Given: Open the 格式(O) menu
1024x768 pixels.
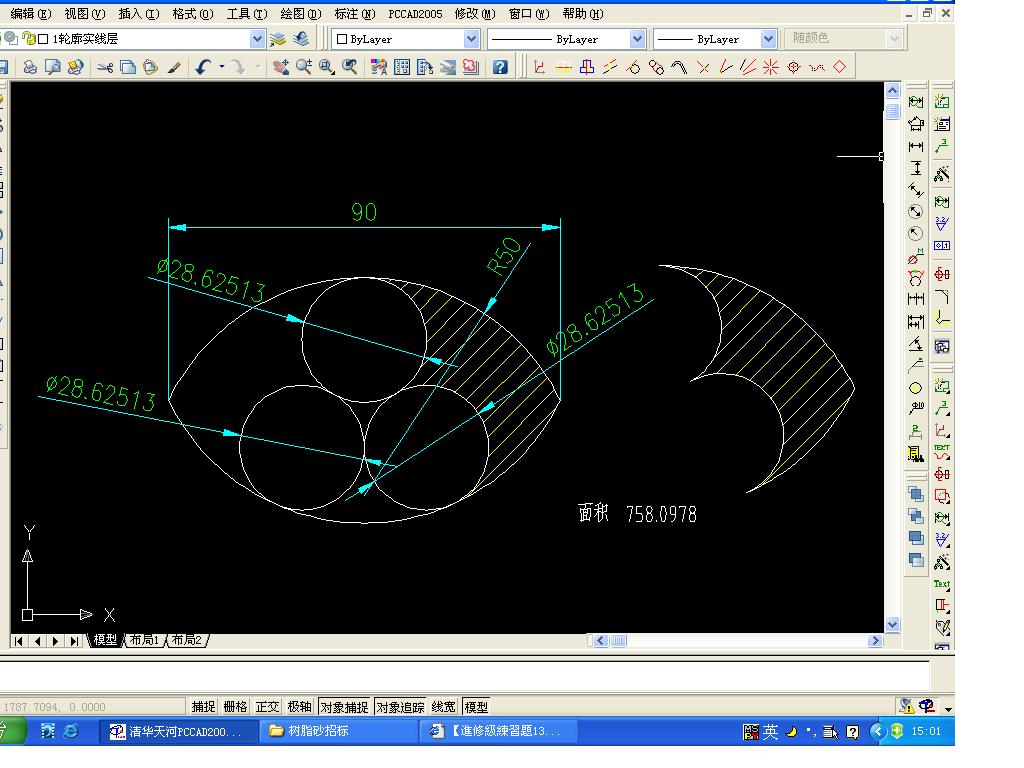Looking at the screenshot, I should (193, 14).
